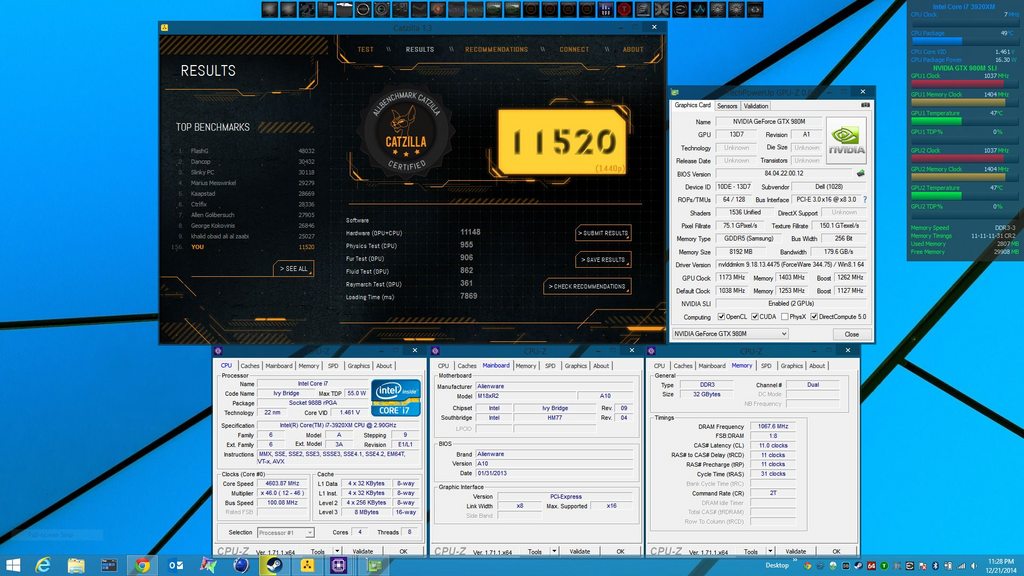Click the Driver Version field in GPU-Z
Viewport: 1024px width, 576px height.
(792, 264)
